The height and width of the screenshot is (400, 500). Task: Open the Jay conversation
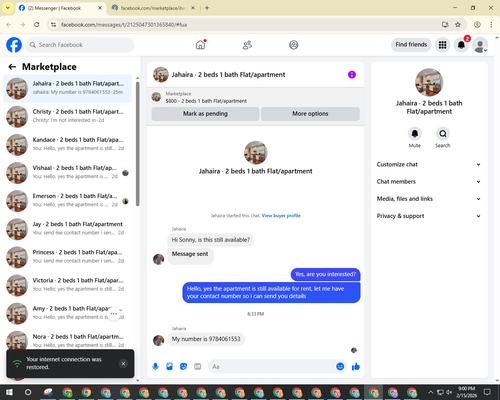[x=68, y=229]
